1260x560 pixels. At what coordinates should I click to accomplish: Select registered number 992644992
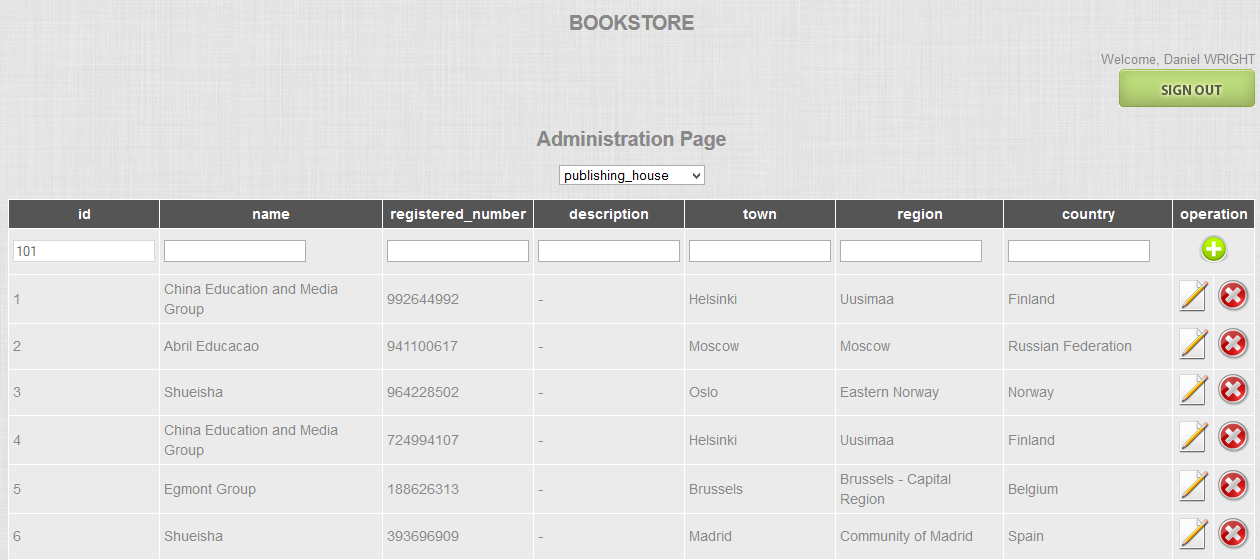pos(423,299)
